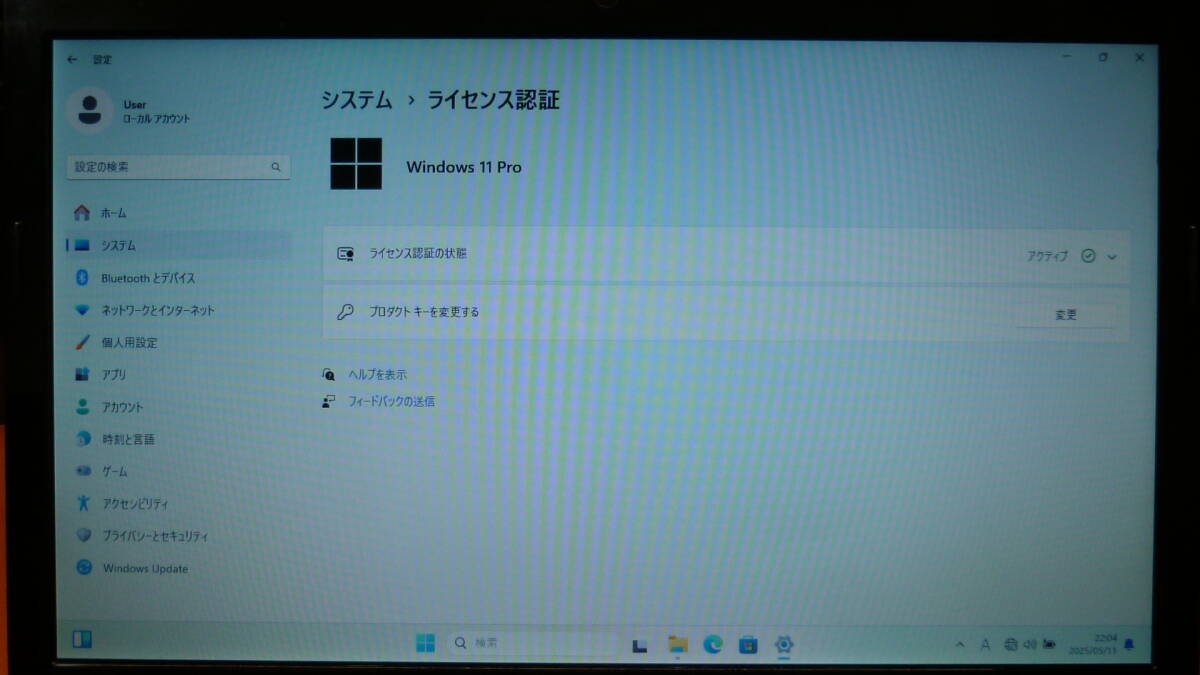Launch Microsoft Edge from the taskbar

[713, 644]
